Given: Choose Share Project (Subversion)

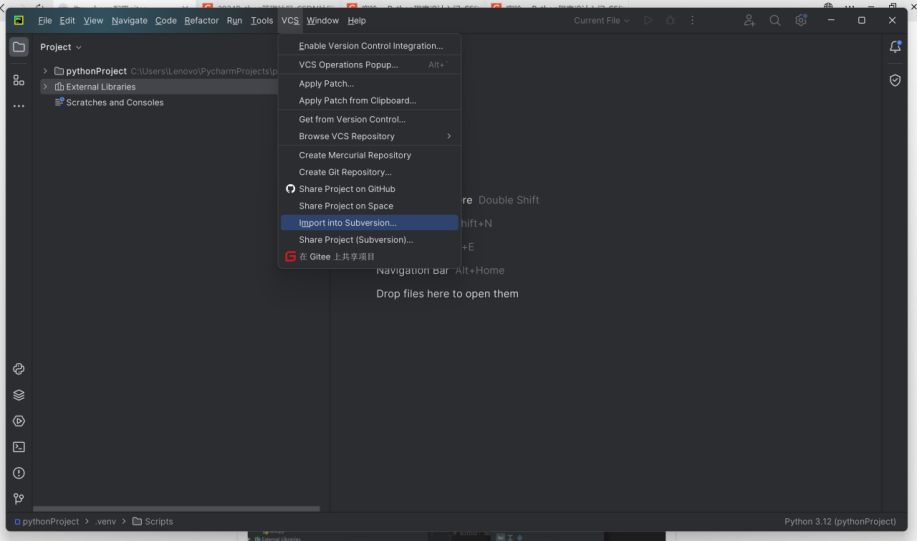Looking at the screenshot, I should (370, 240).
